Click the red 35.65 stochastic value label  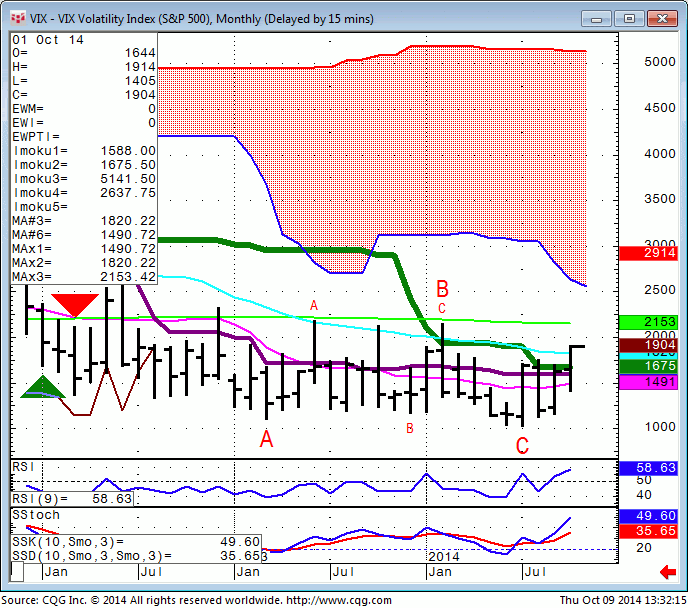648,531
